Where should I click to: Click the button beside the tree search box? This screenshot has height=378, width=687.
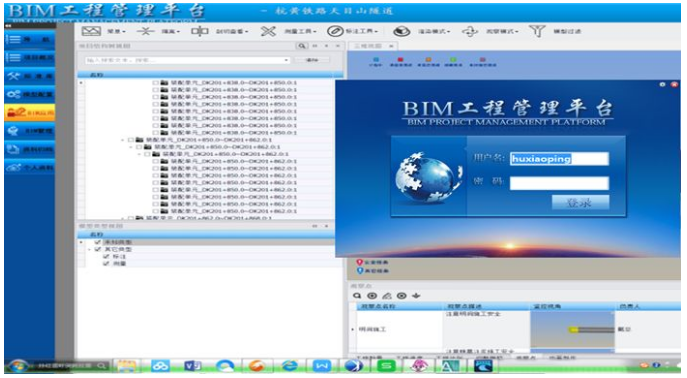pos(312,60)
